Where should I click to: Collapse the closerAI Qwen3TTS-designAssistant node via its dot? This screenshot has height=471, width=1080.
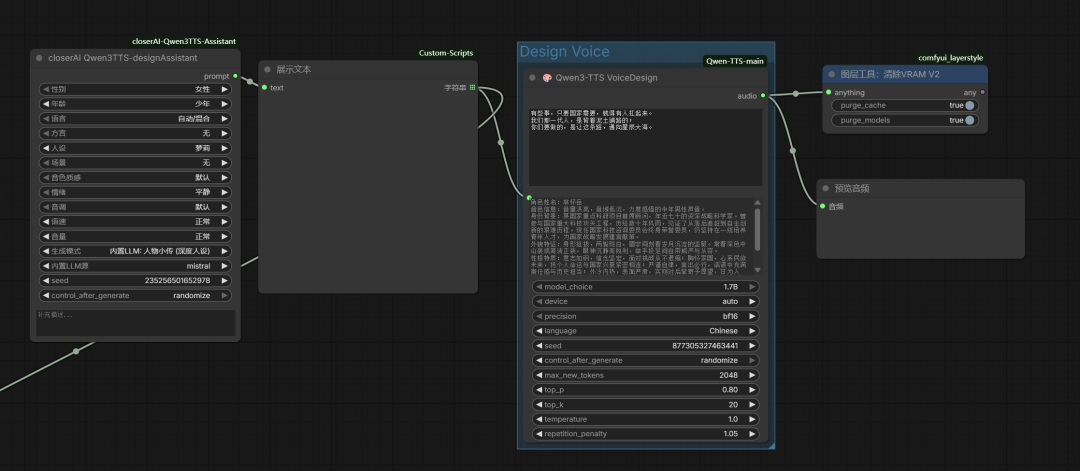click(x=39, y=58)
